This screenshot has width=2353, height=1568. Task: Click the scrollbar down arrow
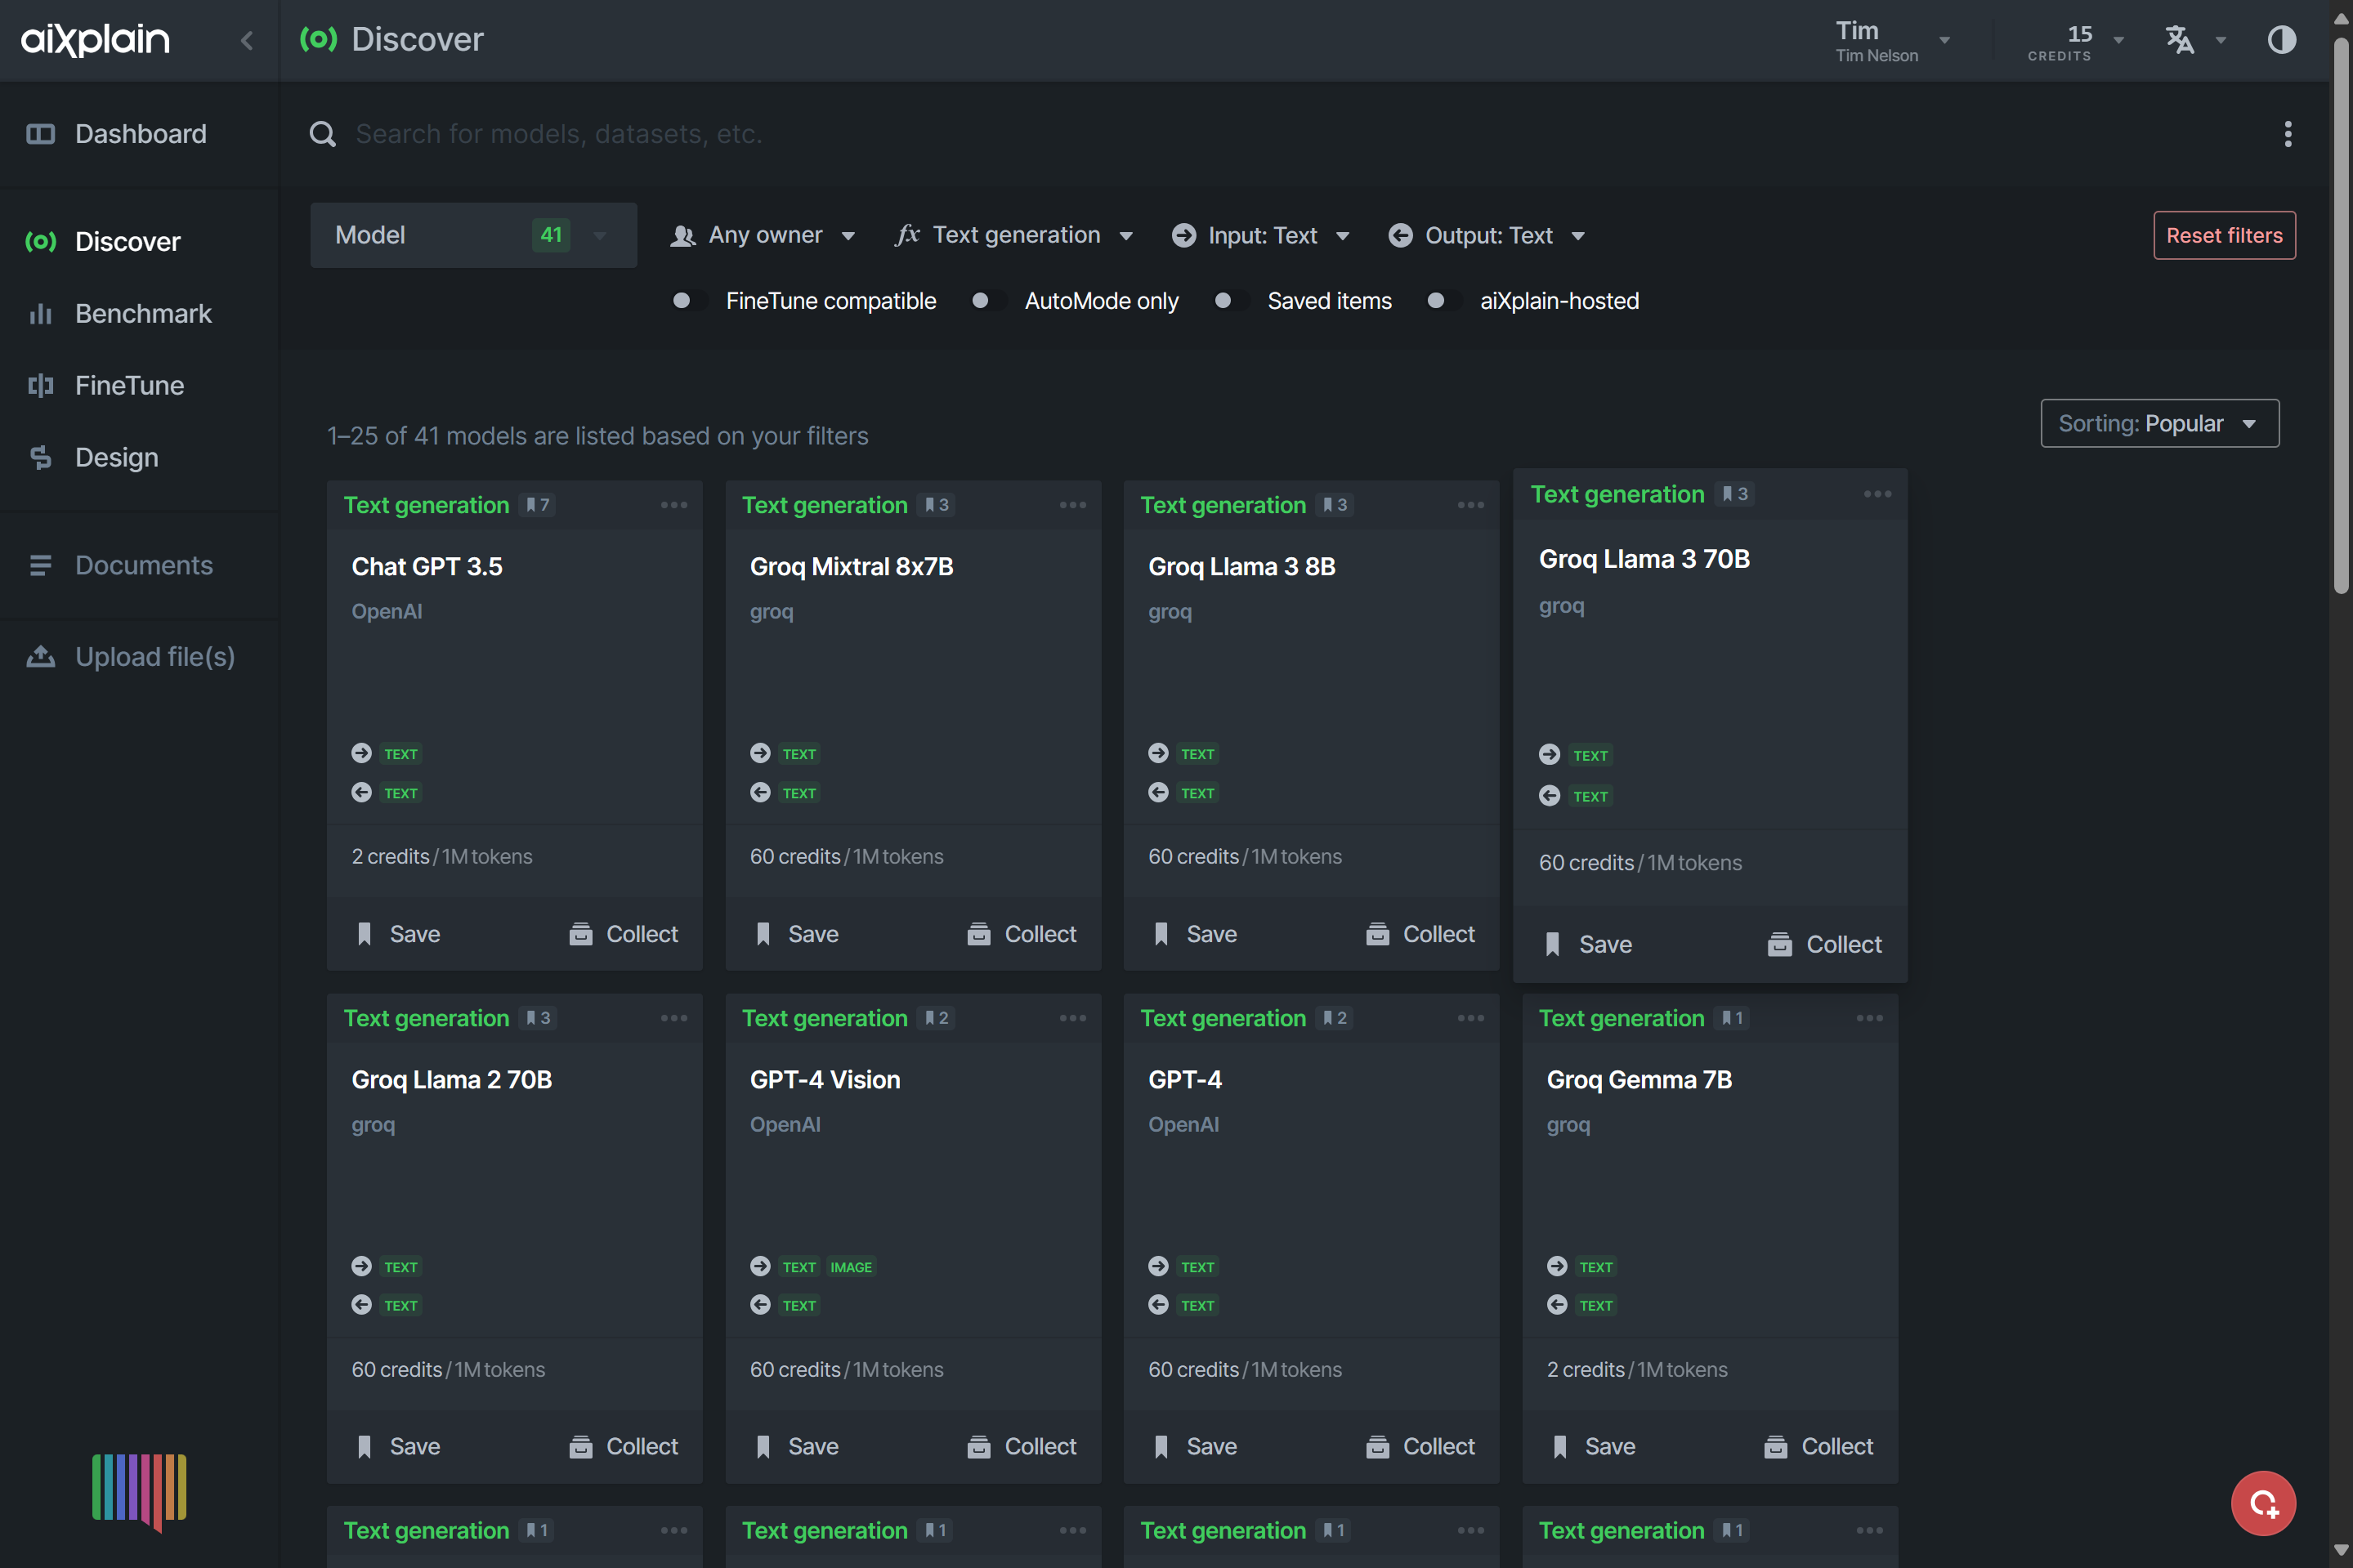tap(2341, 1551)
